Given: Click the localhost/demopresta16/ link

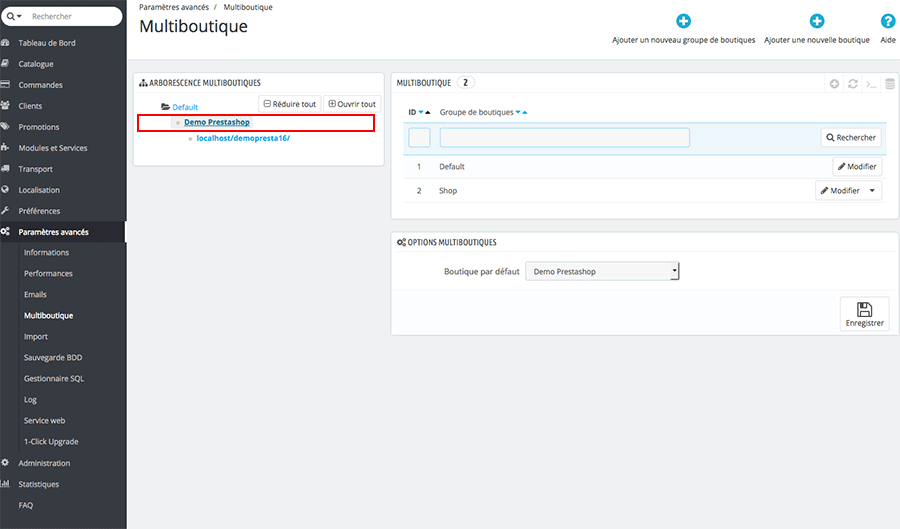Looking at the screenshot, I should coord(243,138).
